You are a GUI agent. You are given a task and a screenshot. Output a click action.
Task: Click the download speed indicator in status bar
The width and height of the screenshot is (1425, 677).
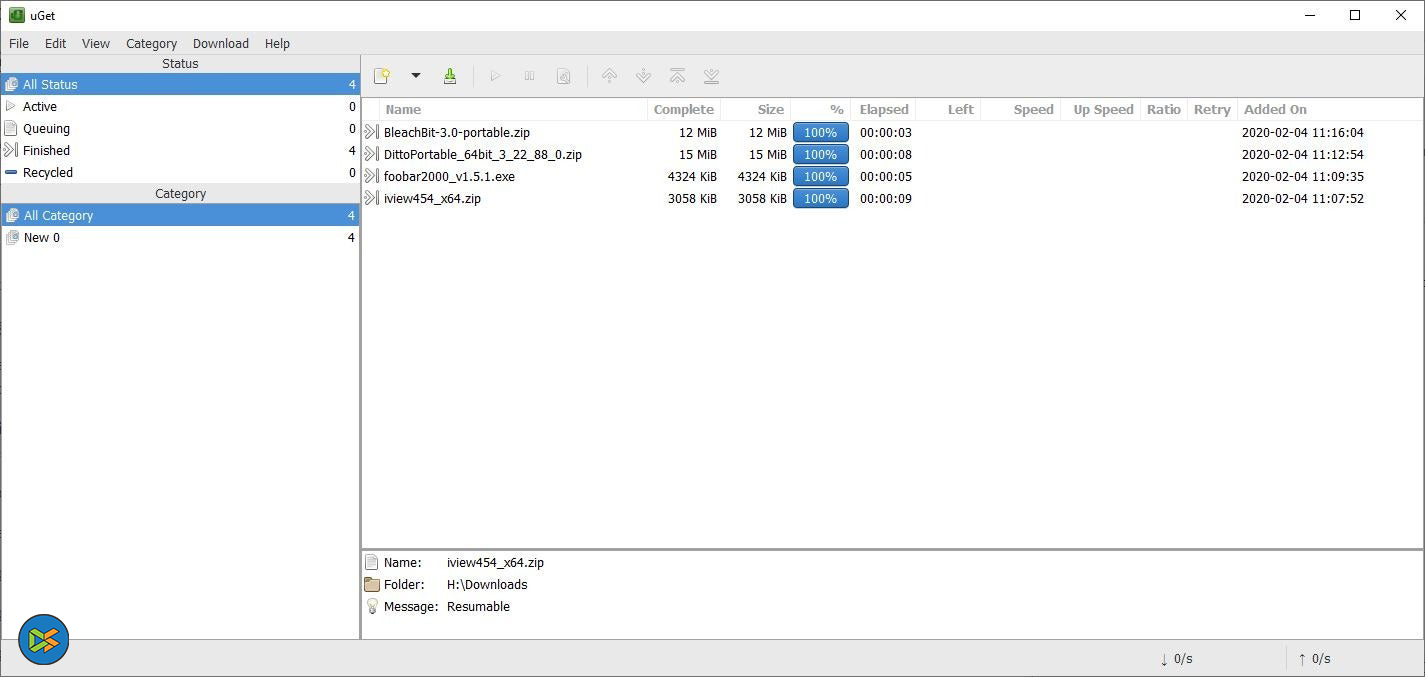(x=1176, y=659)
